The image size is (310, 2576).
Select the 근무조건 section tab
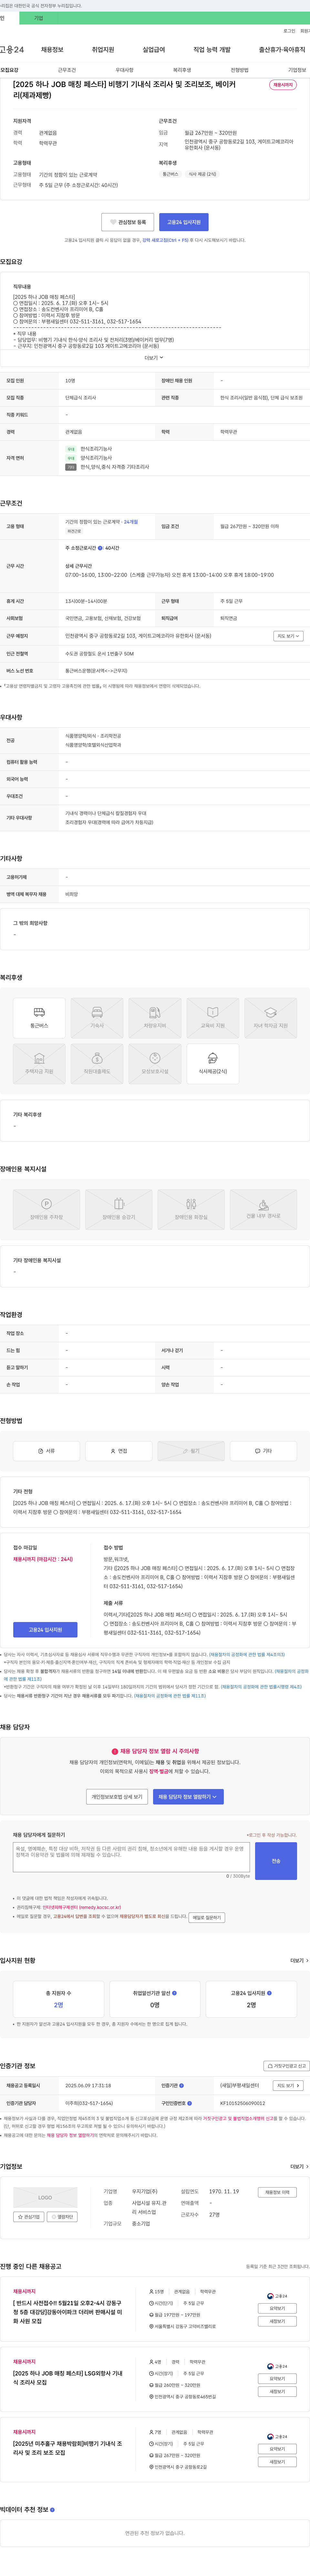pos(67,70)
